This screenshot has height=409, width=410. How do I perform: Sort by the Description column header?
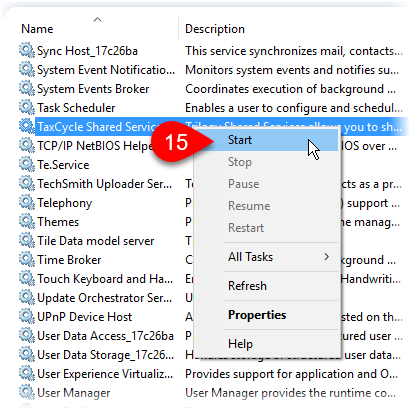pos(215,29)
